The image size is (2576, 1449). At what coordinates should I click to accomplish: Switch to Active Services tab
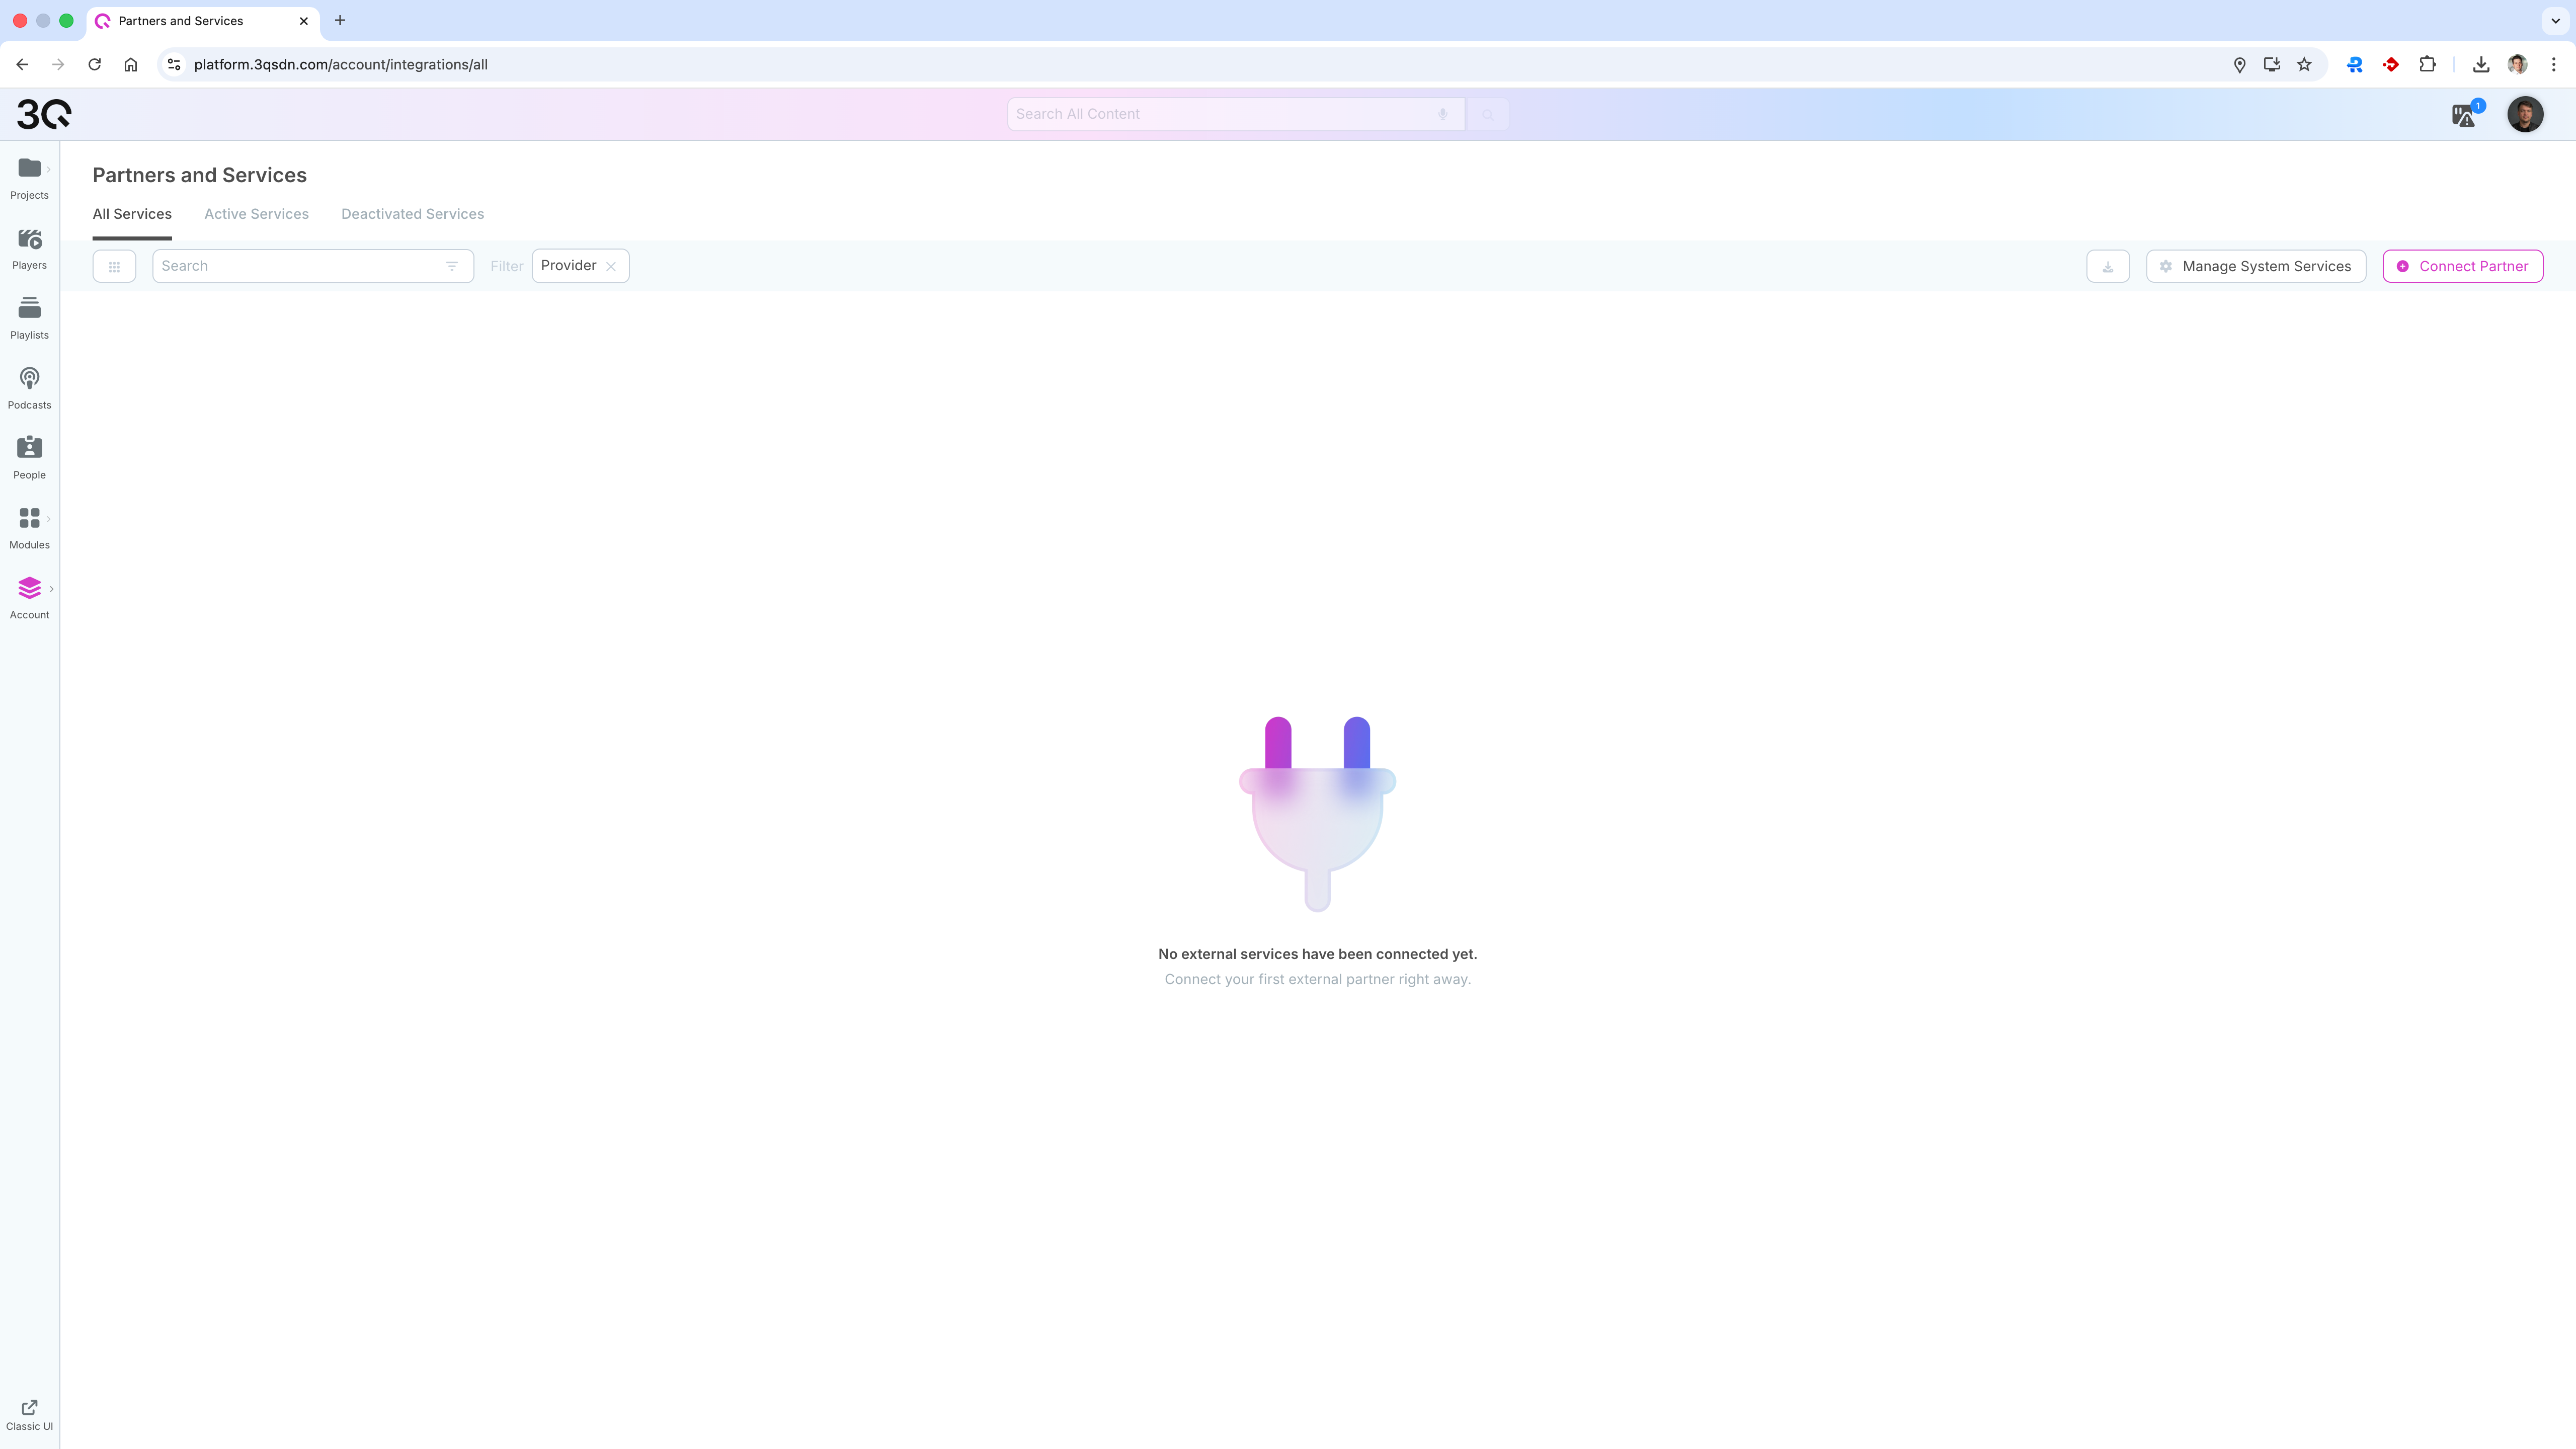click(256, 214)
